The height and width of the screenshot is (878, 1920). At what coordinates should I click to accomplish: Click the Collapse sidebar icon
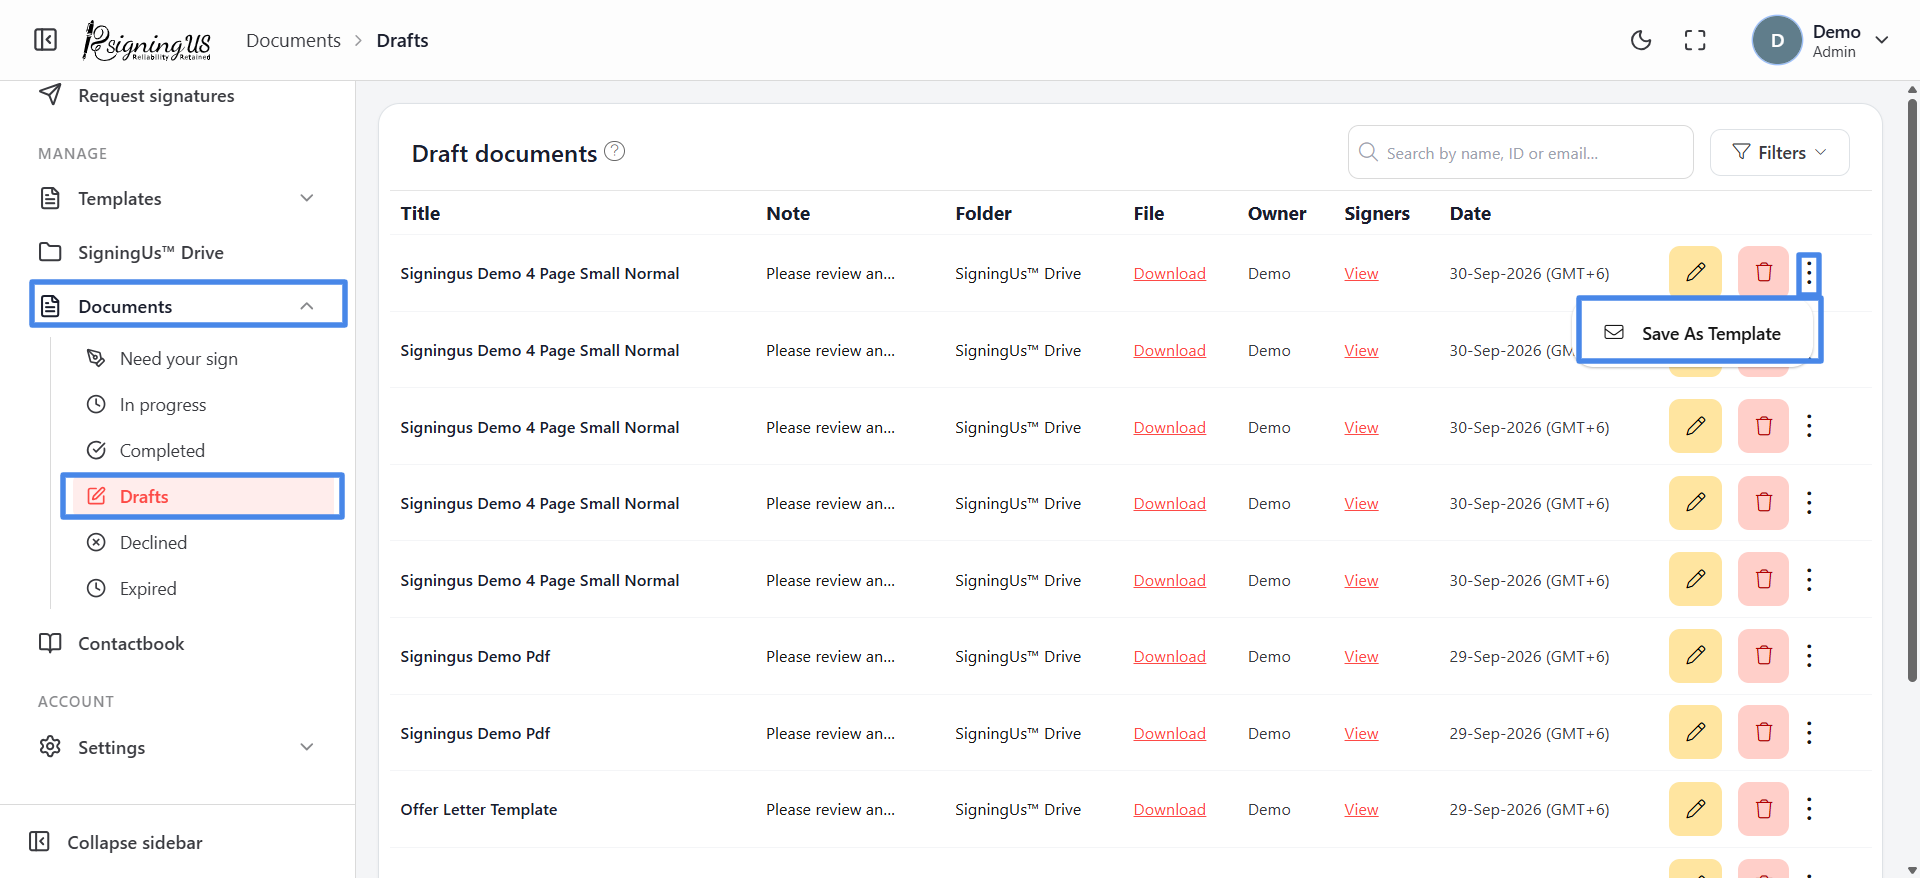(40, 842)
